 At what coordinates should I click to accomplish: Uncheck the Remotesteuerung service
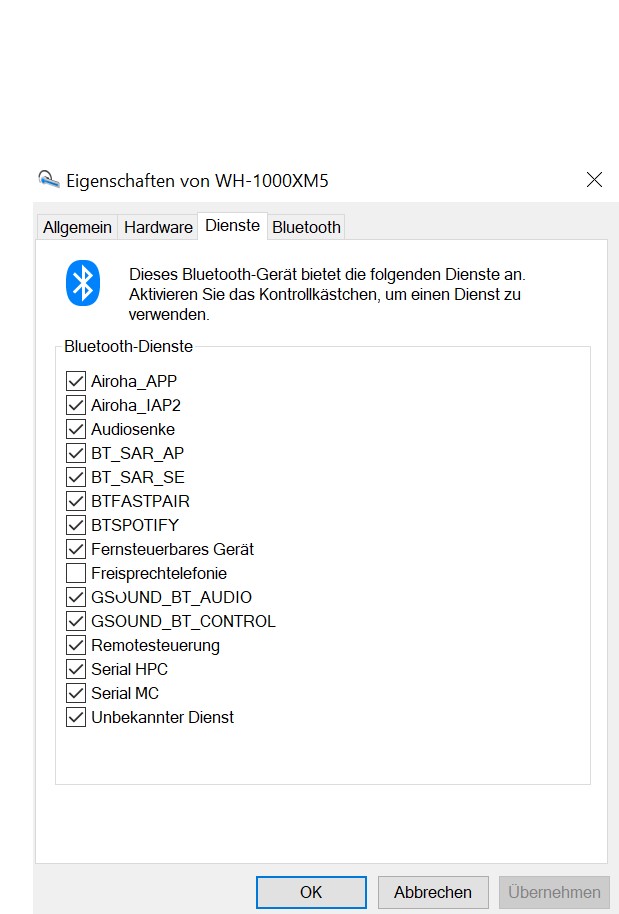tap(76, 645)
